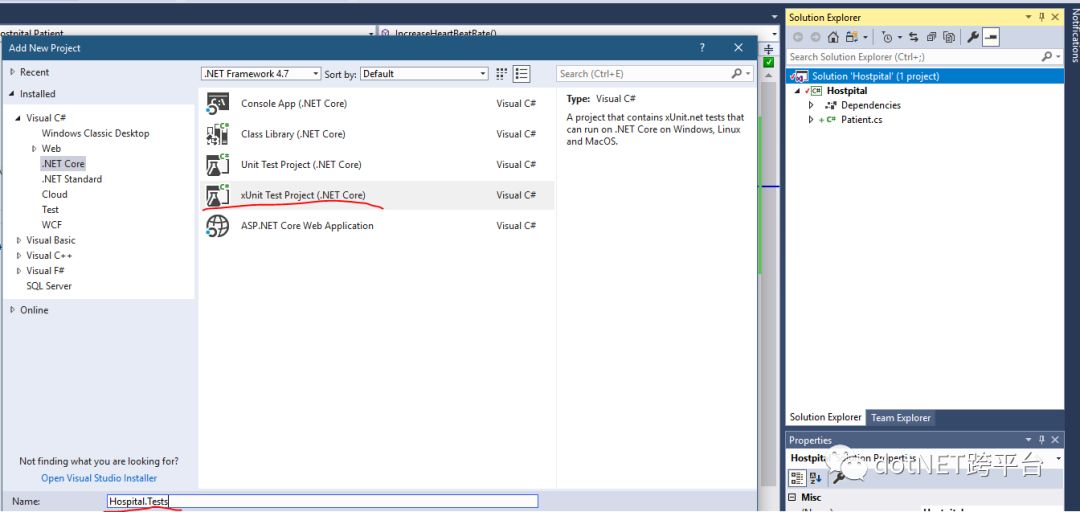Collapse the Hostpital project node arrow
The width and height of the screenshot is (1080, 512).
point(798,91)
